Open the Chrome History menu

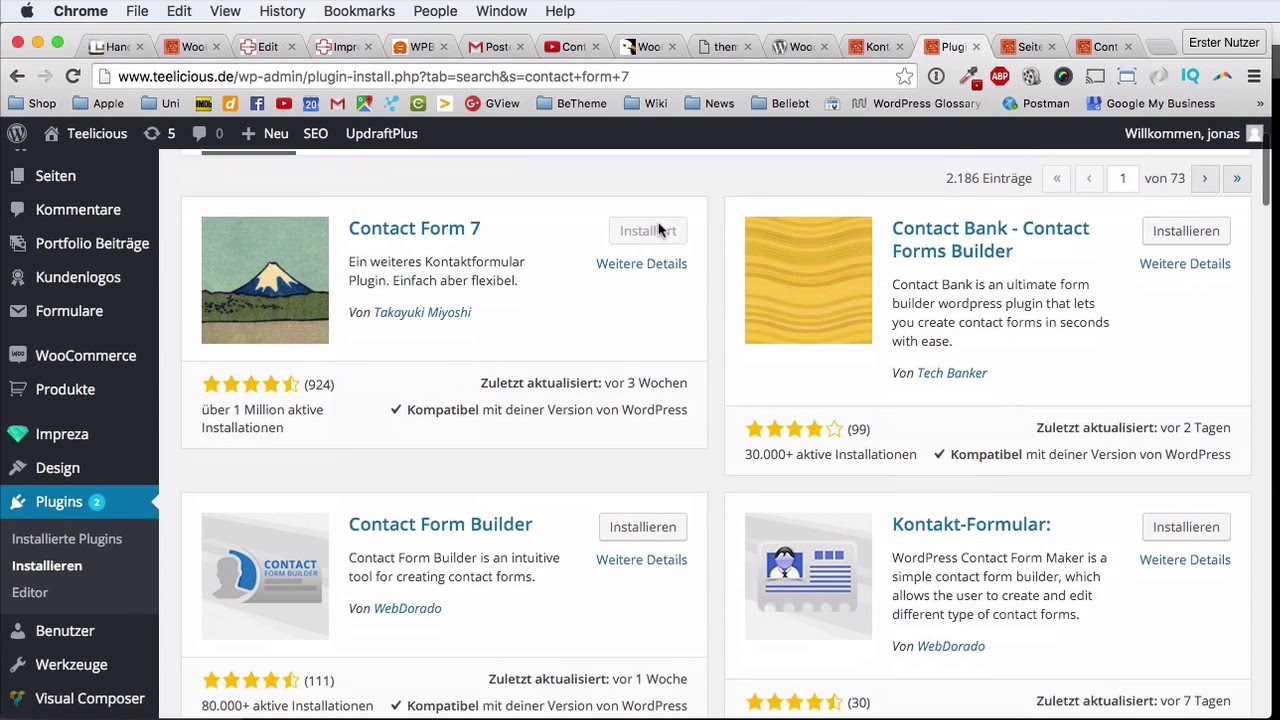pyautogui.click(x=282, y=11)
